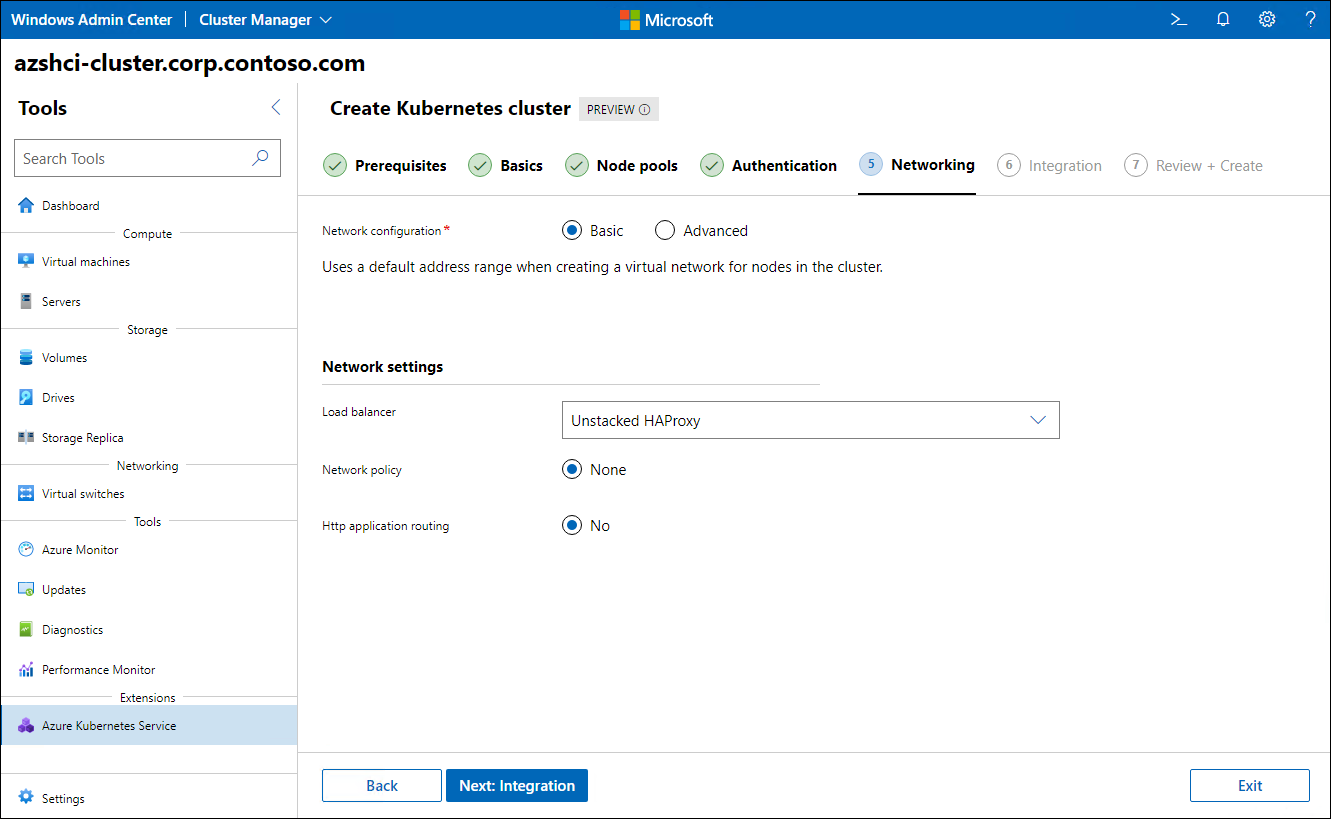Click the Next: Integration button
The image size is (1331, 819).
pyautogui.click(x=517, y=785)
